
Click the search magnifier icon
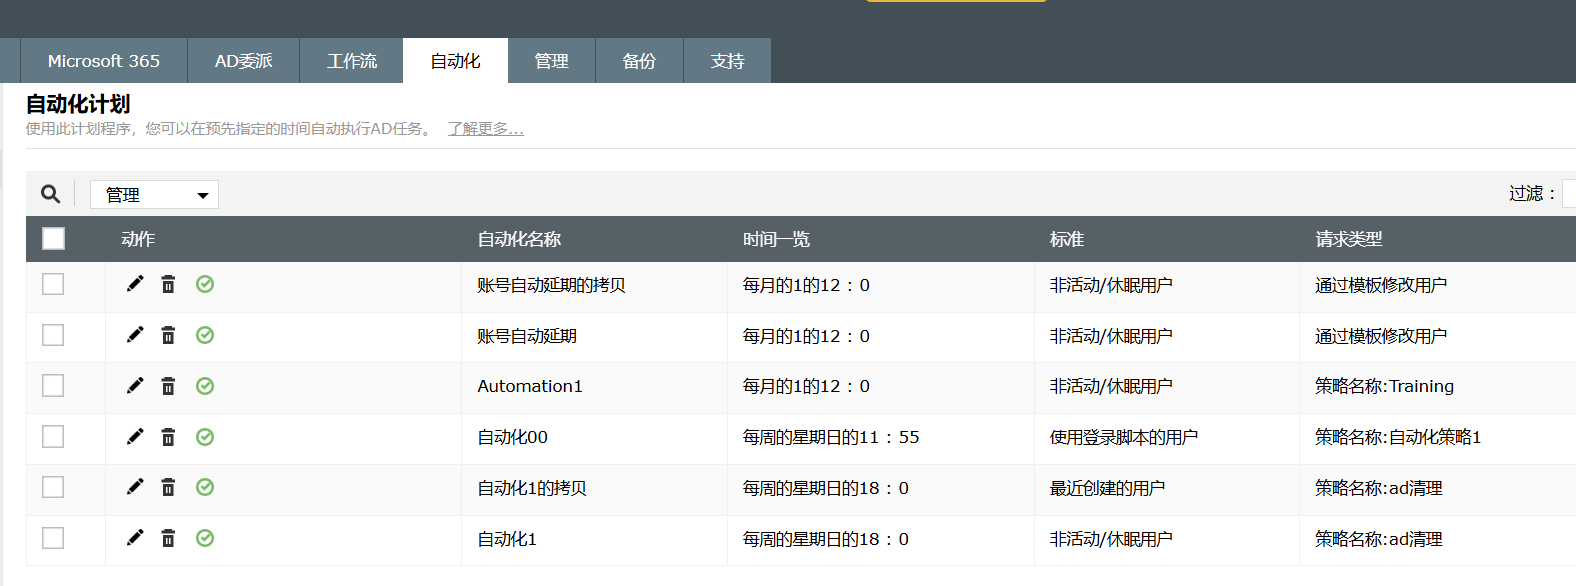[50, 194]
